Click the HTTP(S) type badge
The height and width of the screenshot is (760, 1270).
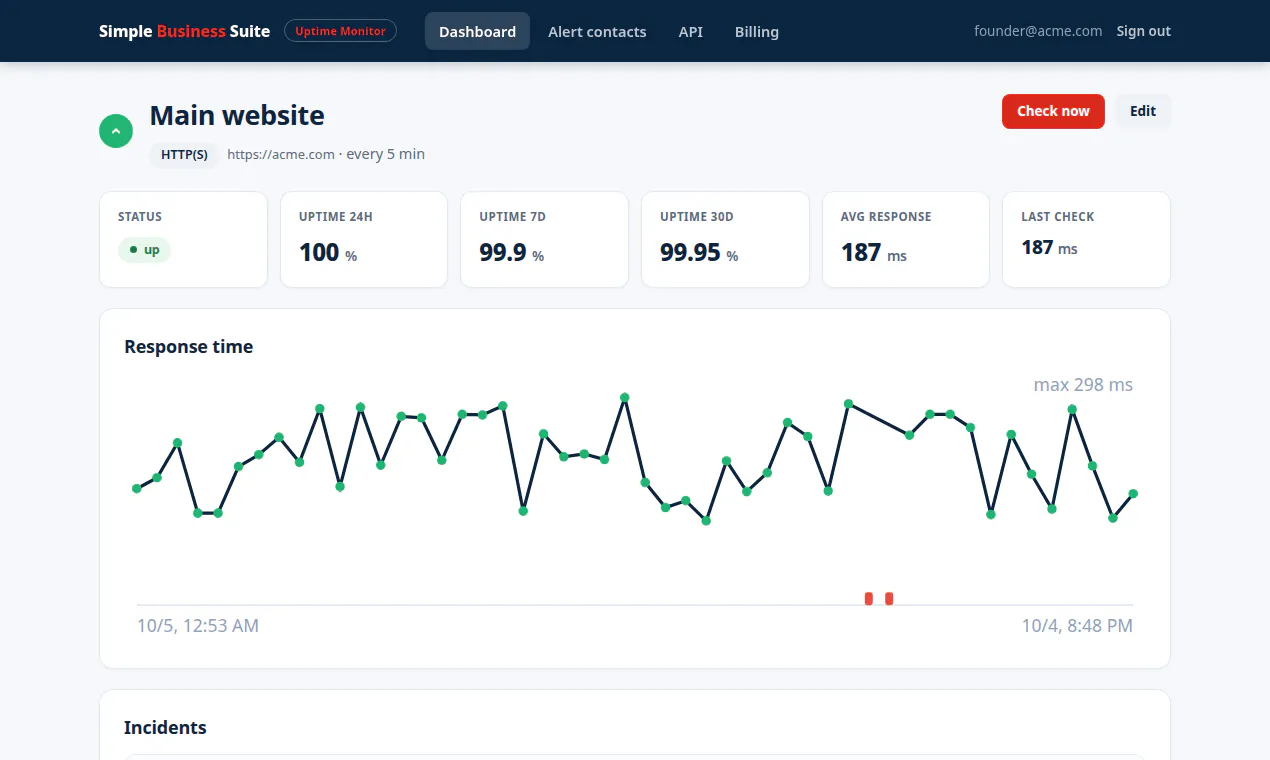tap(184, 154)
